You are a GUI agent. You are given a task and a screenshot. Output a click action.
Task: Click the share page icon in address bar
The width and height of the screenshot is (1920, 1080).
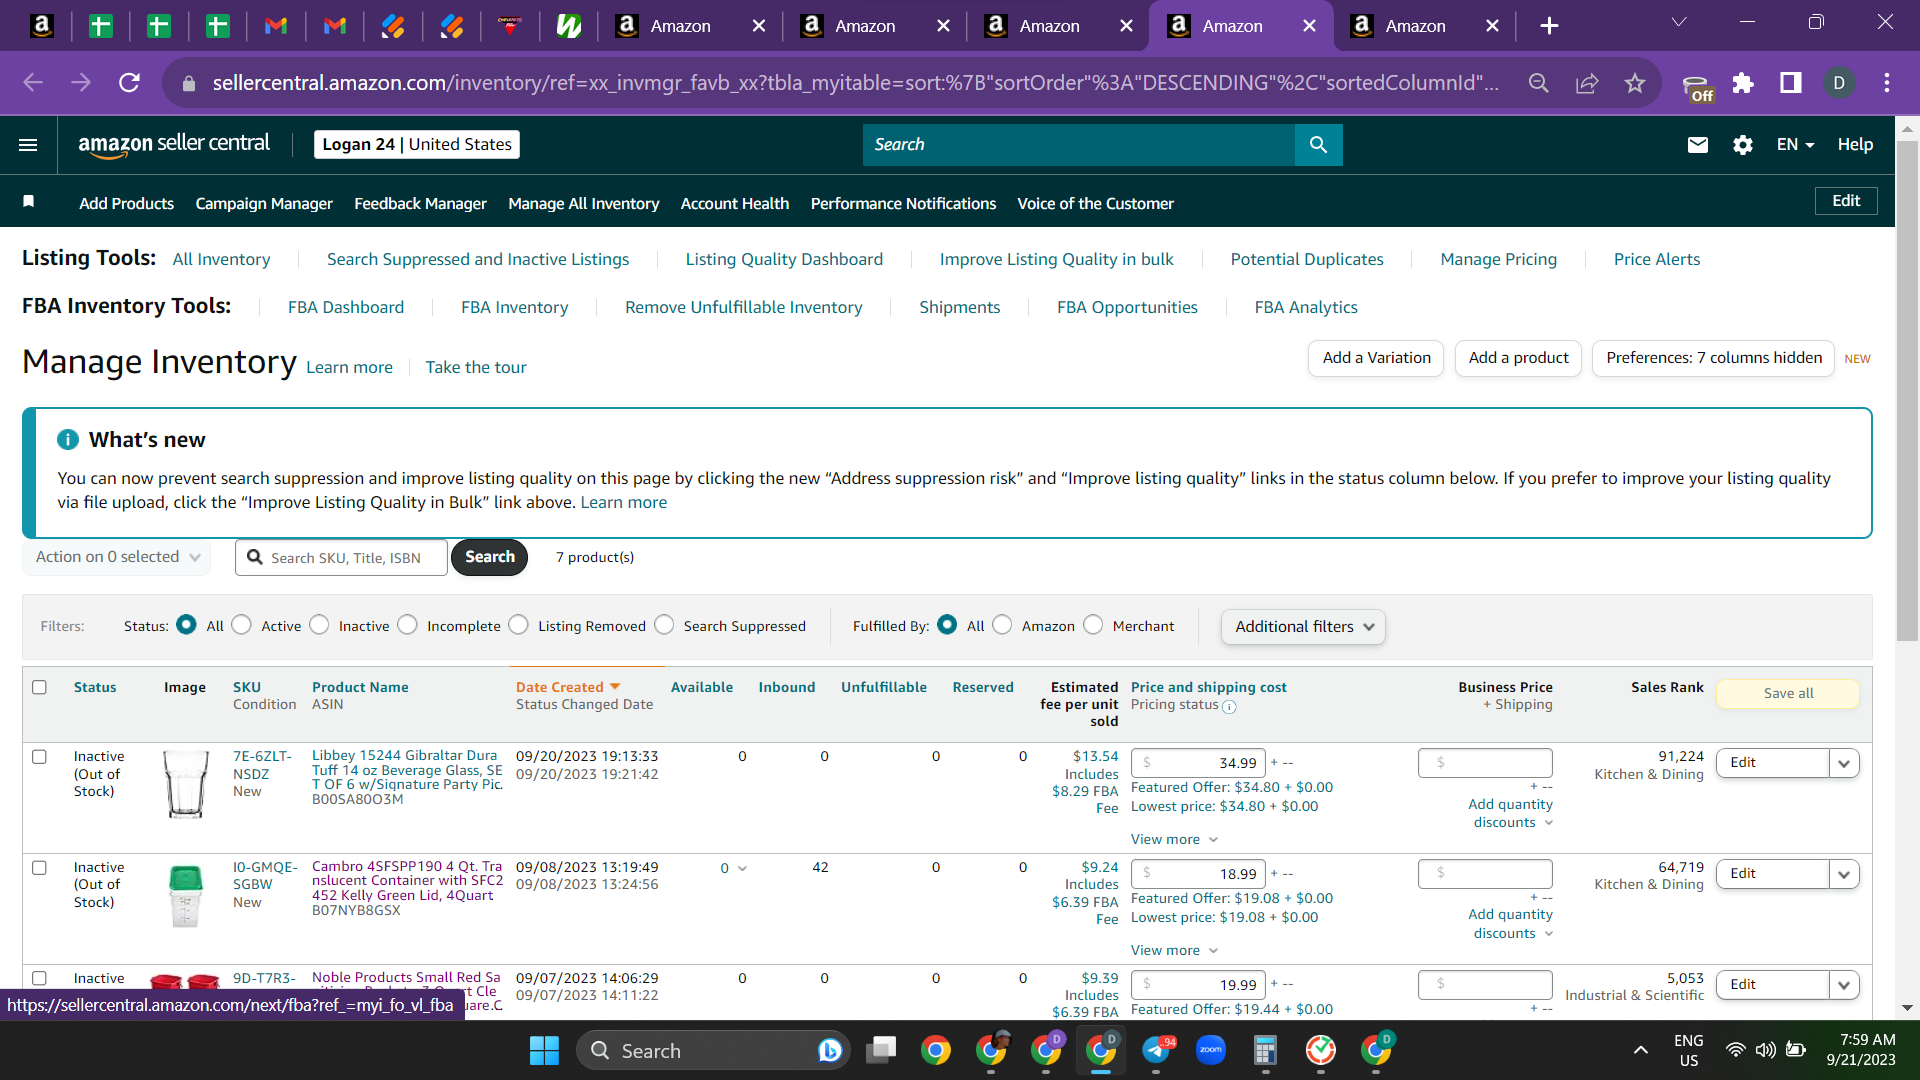(1587, 83)
